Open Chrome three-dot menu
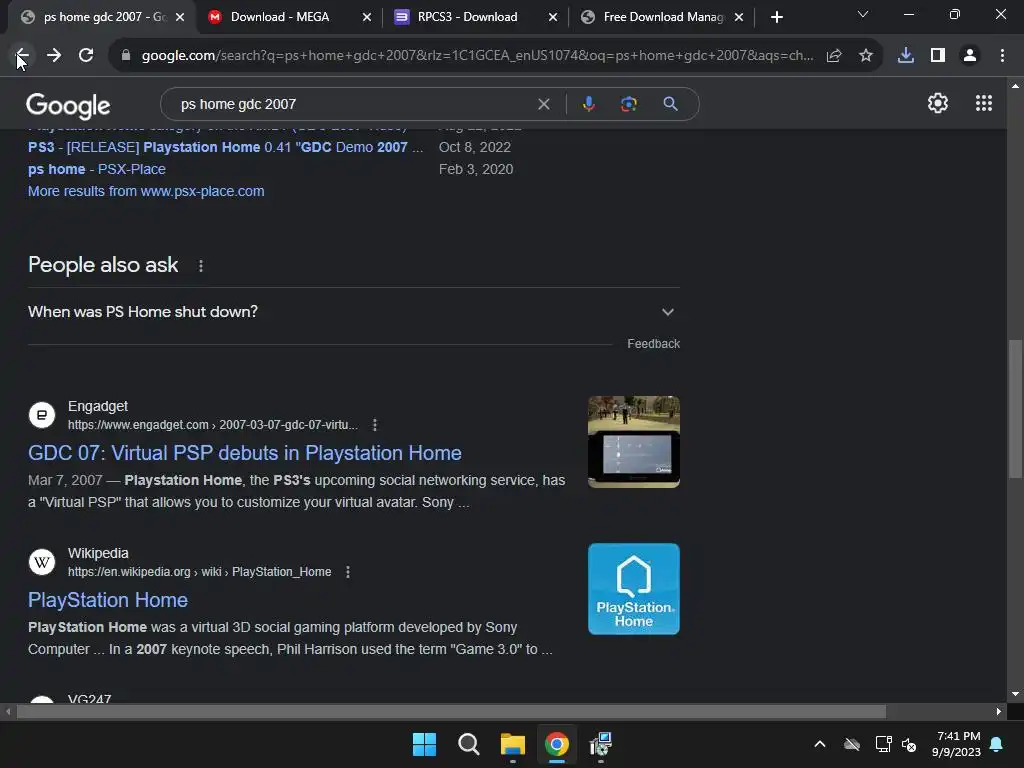 1002,56
